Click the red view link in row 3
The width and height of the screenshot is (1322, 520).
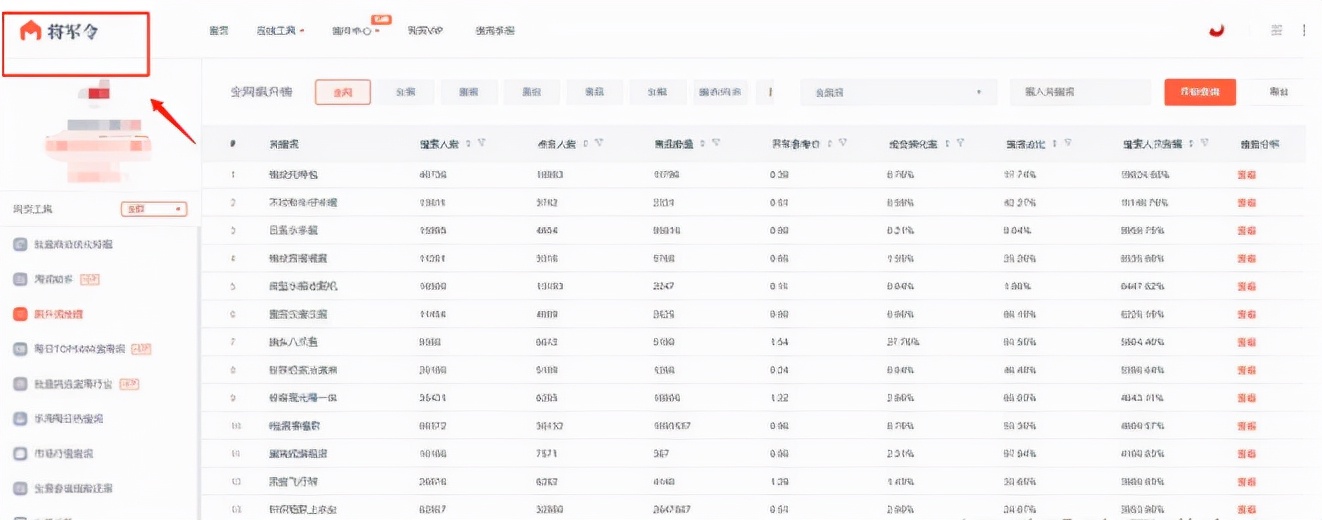[1247, 230]
